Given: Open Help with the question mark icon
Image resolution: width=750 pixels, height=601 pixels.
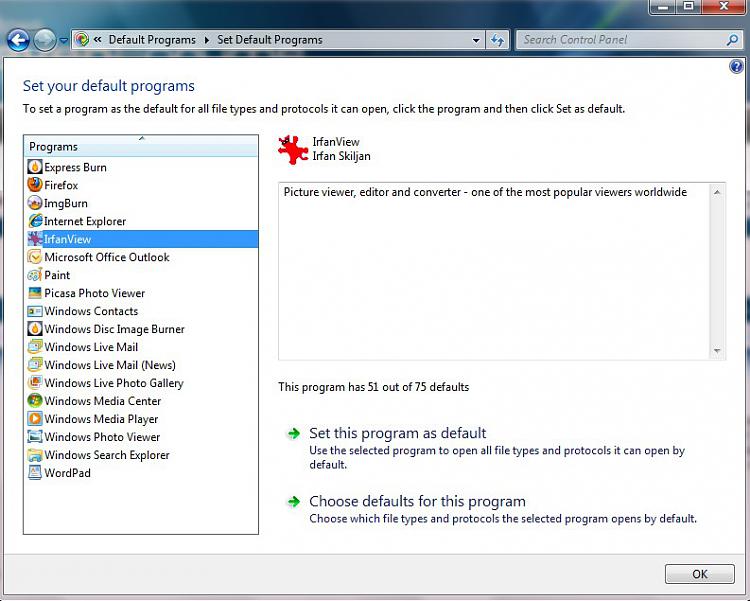Looking at the screenshot, I should (736, 67).
